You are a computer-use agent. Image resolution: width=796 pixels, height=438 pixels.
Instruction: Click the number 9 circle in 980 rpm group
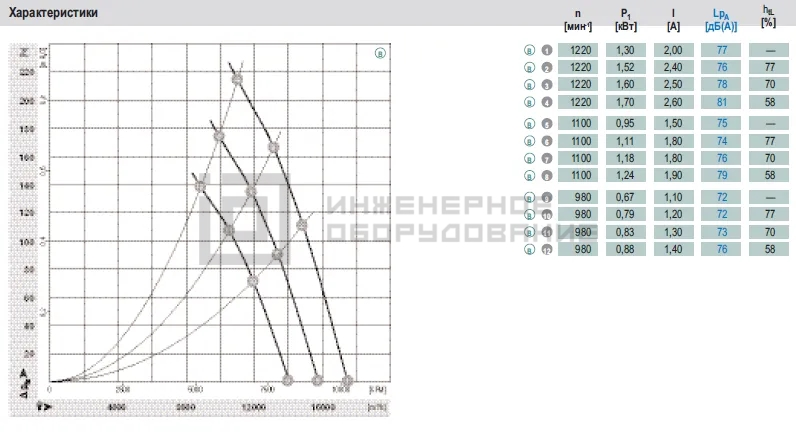[x=547, y=197]
